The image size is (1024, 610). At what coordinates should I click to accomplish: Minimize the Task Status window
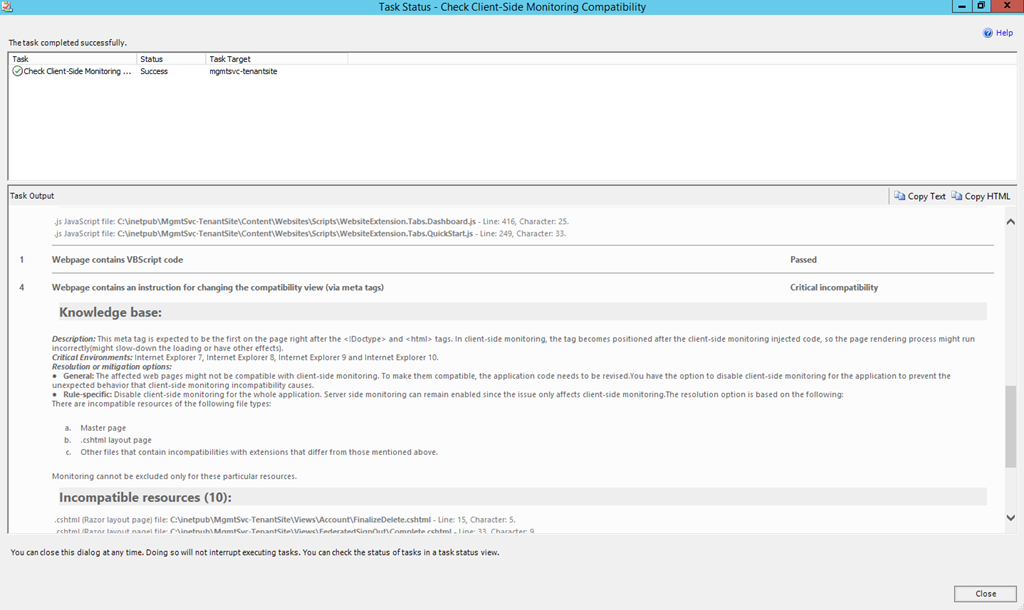click(x=961, y=7)
